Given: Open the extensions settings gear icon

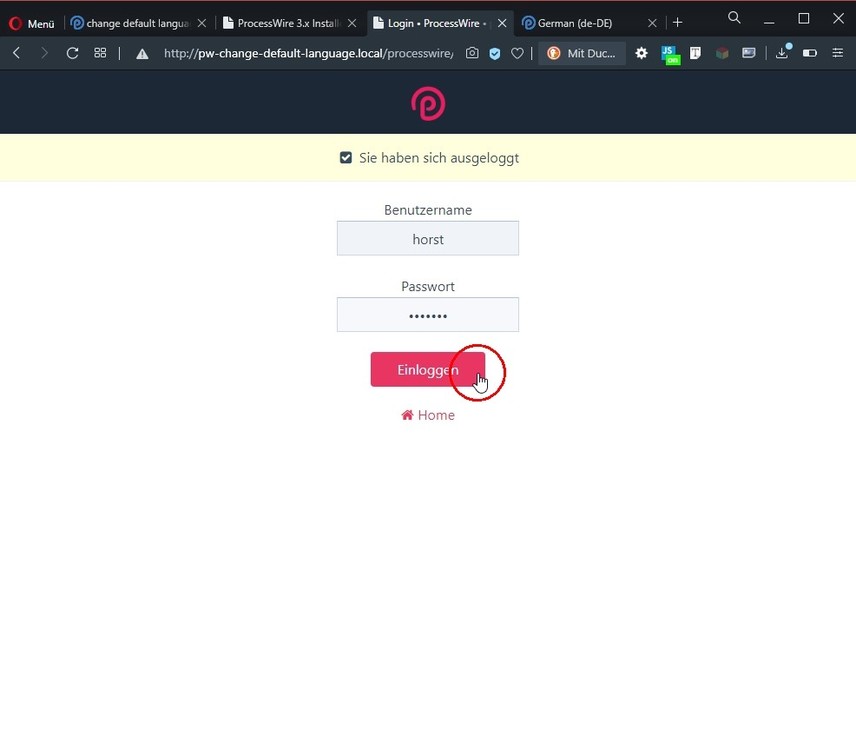Looking at the screenshot, I should 641,53.
